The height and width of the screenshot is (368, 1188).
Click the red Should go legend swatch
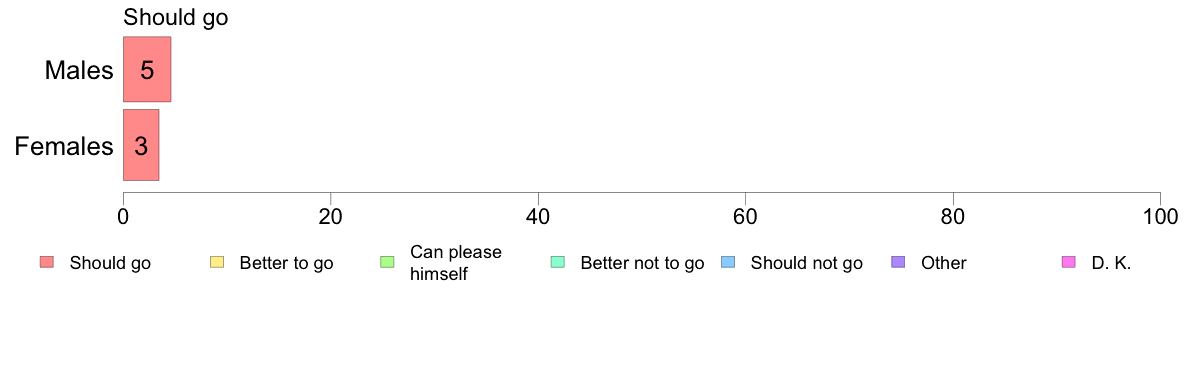[46, 263]
